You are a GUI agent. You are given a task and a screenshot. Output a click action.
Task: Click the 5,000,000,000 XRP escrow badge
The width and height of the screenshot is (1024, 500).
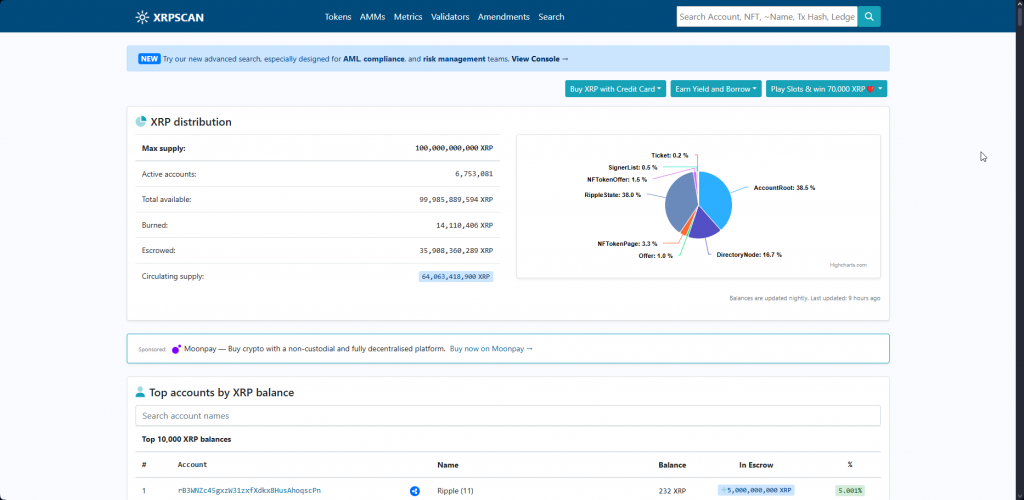(756, 491)
